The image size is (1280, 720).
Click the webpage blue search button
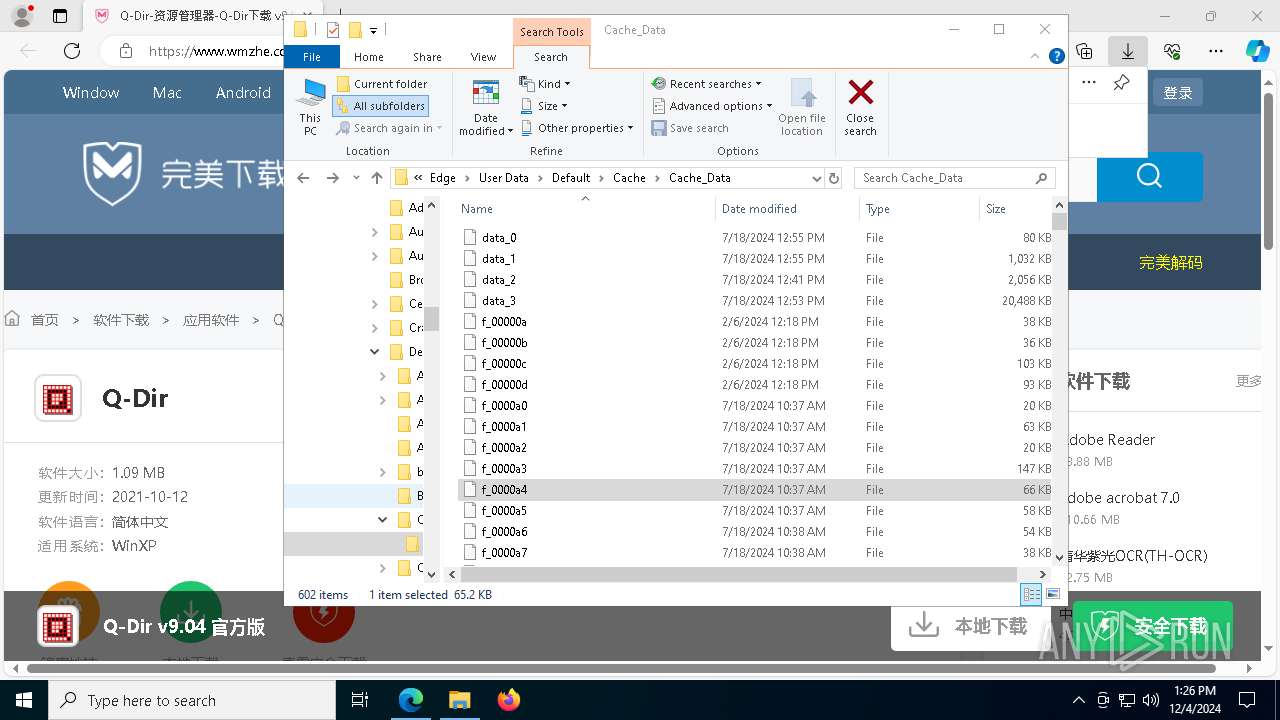(1149, 177)
